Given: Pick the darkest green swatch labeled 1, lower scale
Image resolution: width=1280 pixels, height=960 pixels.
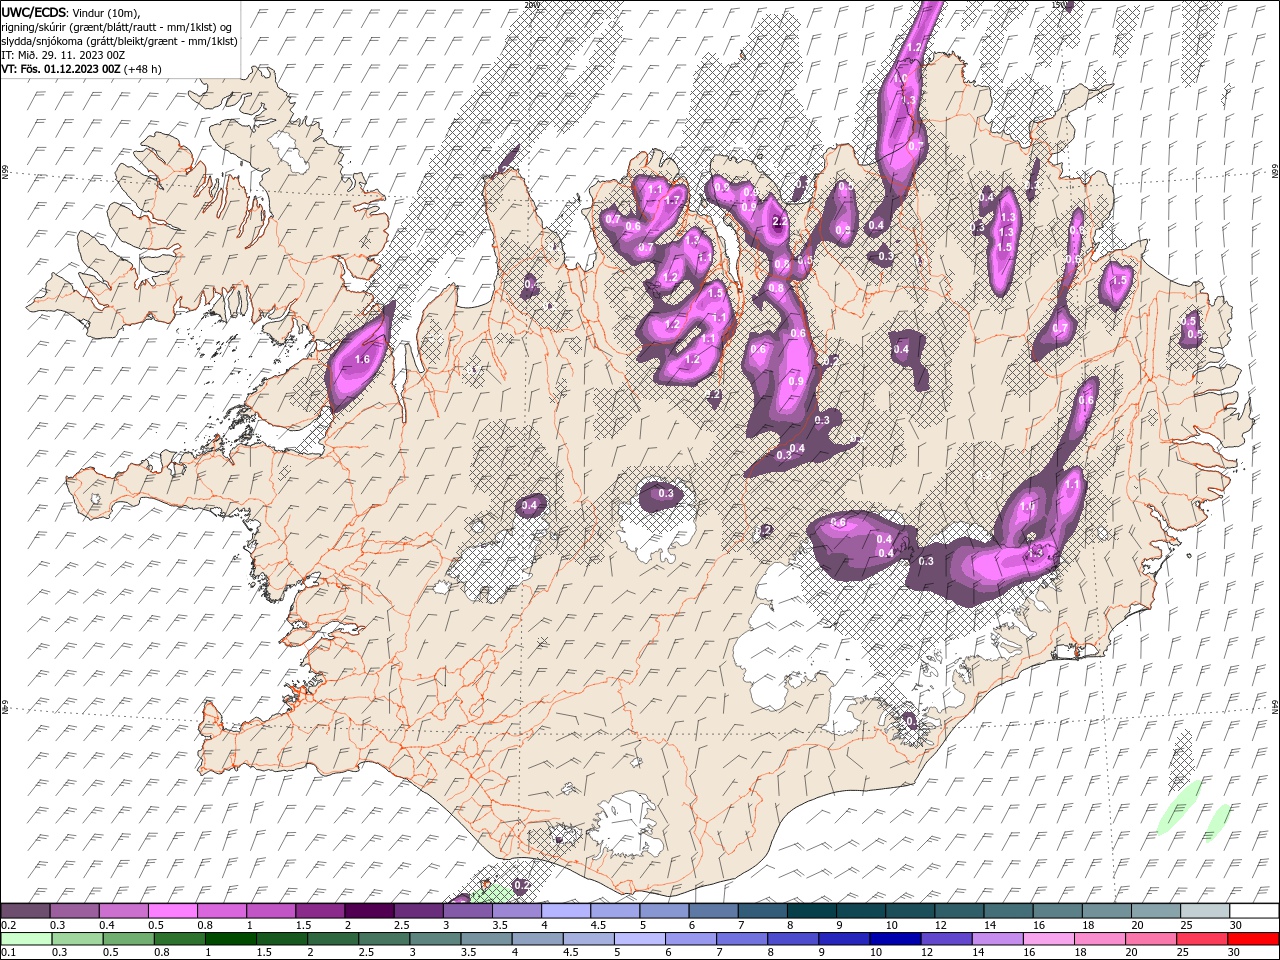Looking at the screenshot, I should (x=230, y=939).
